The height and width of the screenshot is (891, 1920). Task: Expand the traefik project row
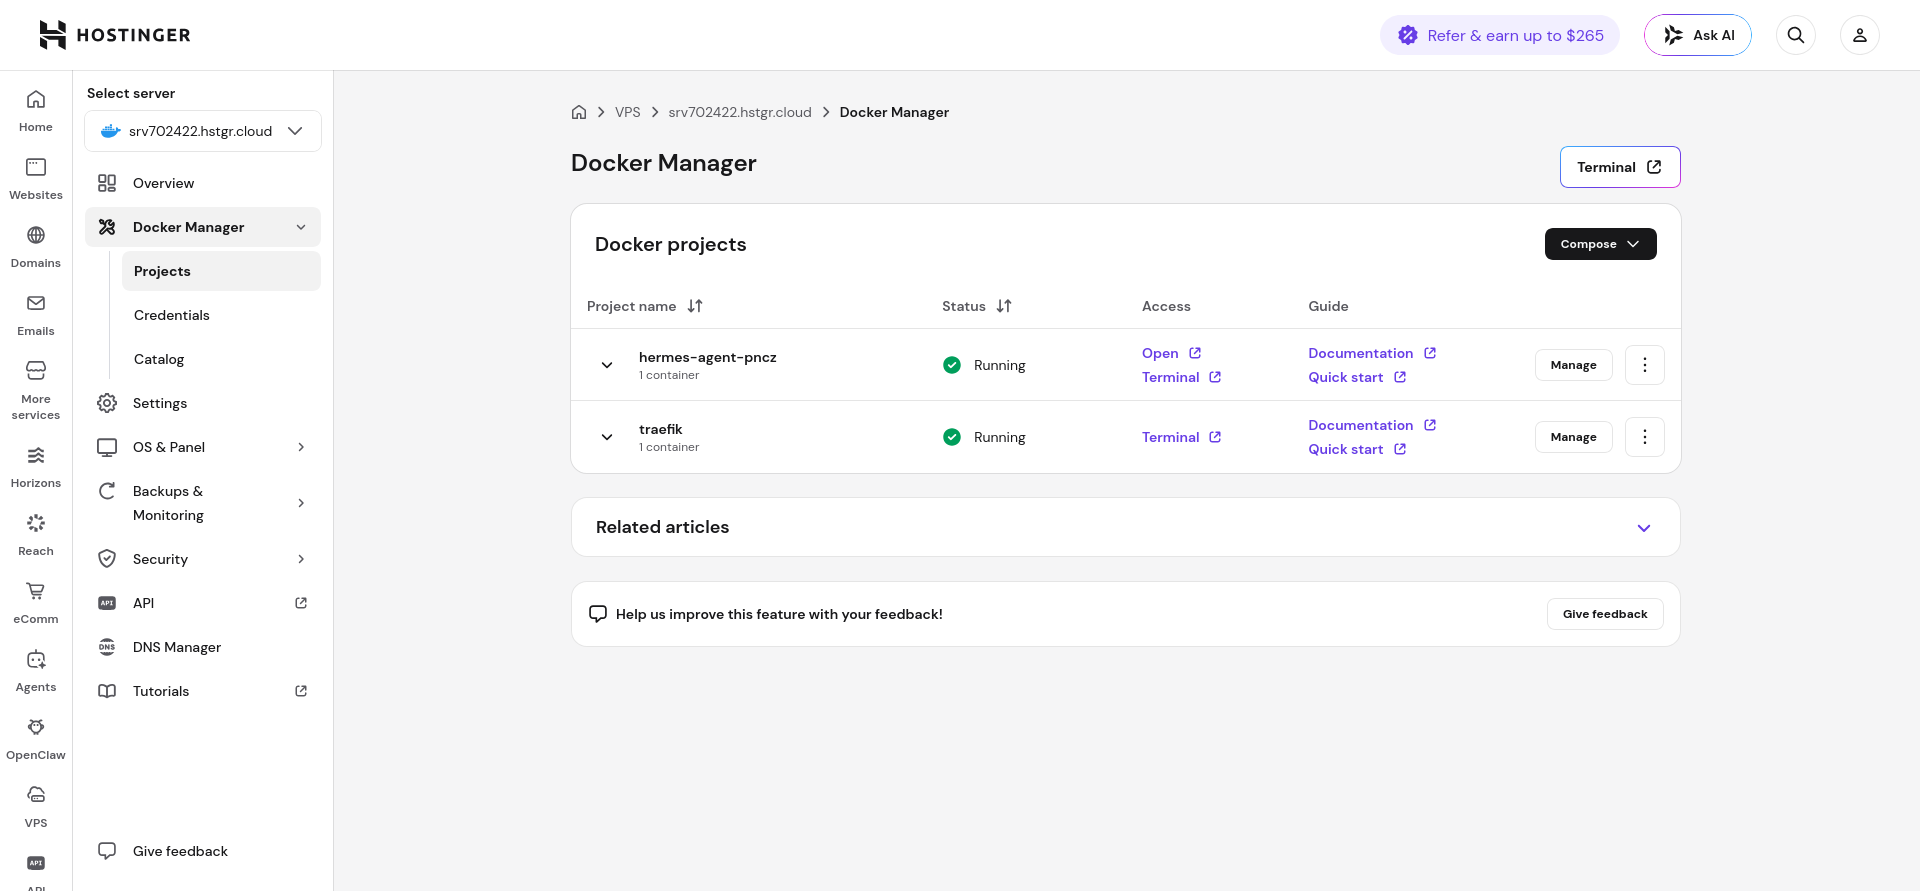tap(607, 437)
